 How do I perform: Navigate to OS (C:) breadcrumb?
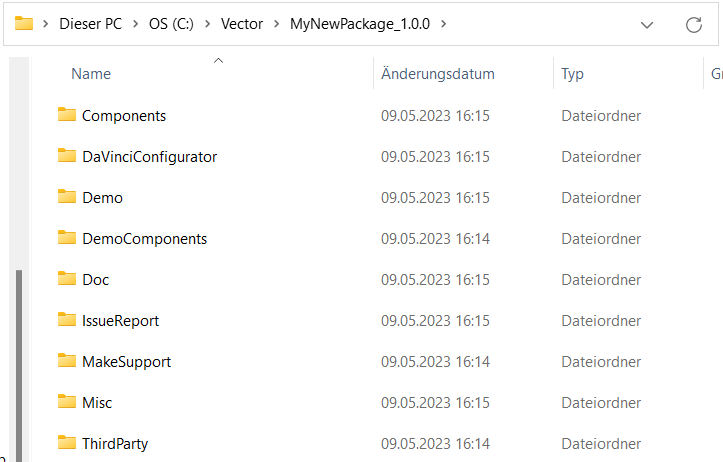[171, 24]
